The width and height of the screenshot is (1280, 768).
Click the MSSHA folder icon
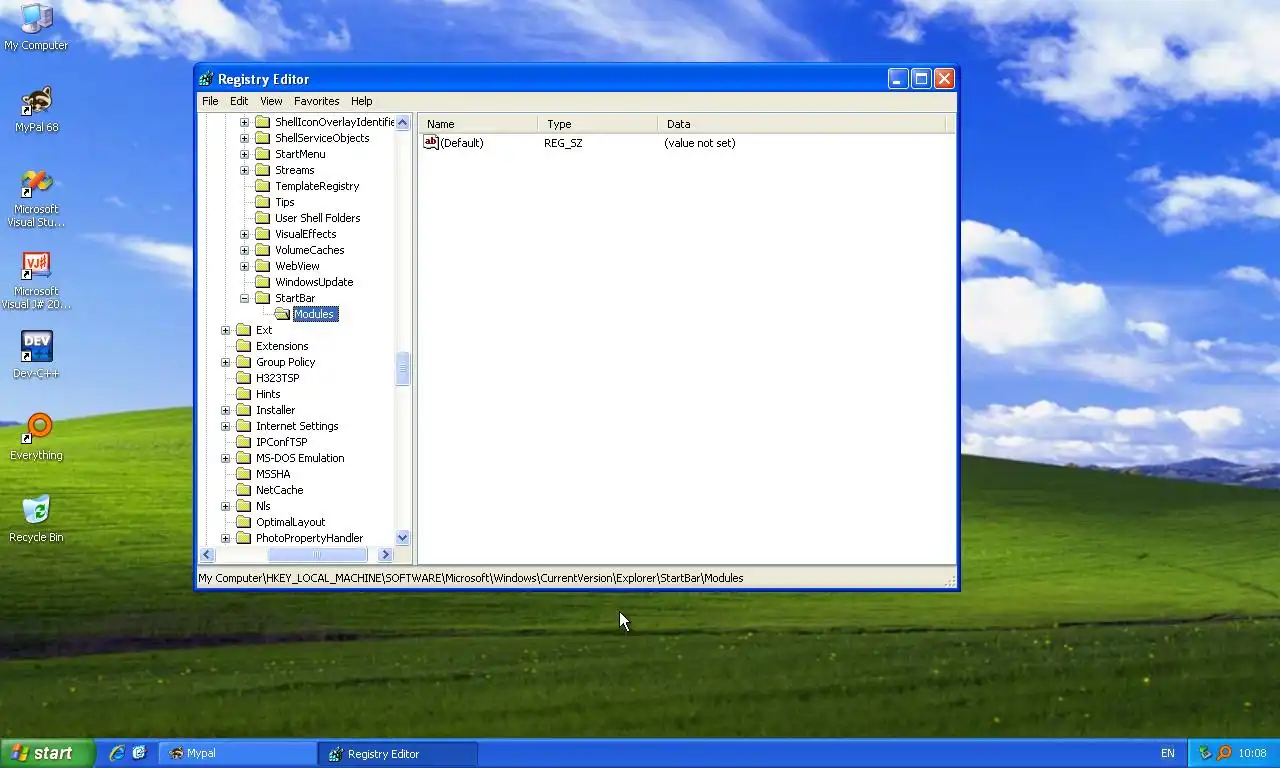pos(244,474)
